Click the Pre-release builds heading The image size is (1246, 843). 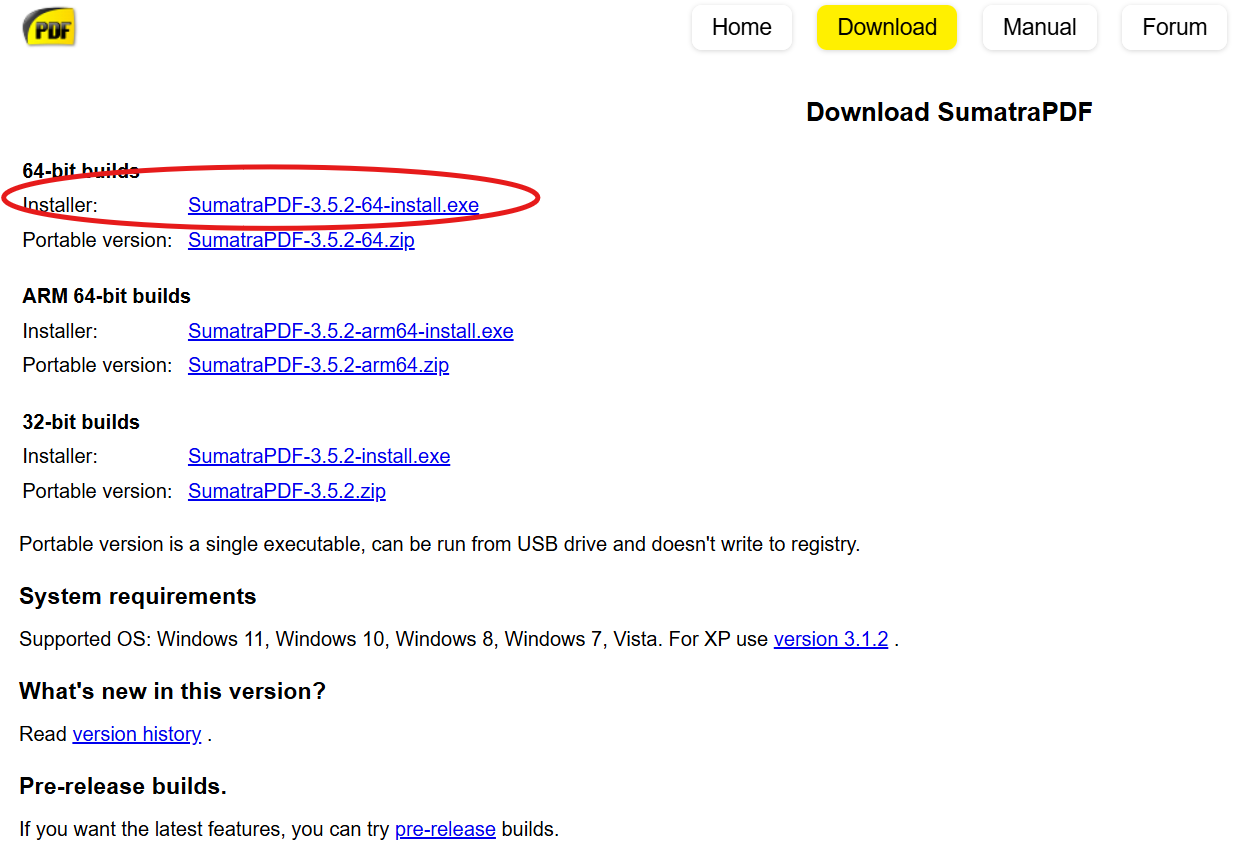[x=123, y=787]
